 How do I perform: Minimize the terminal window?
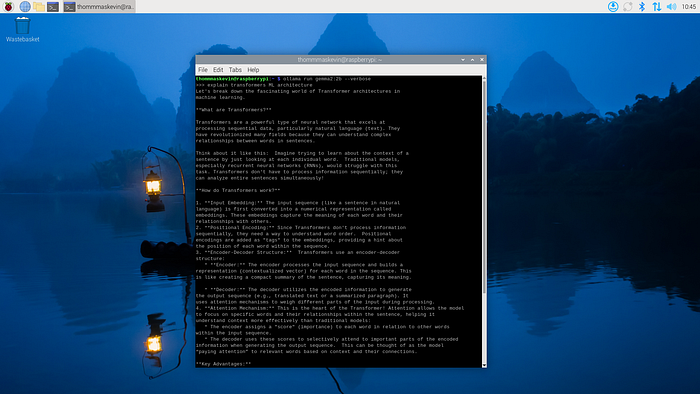coord(463,59)
